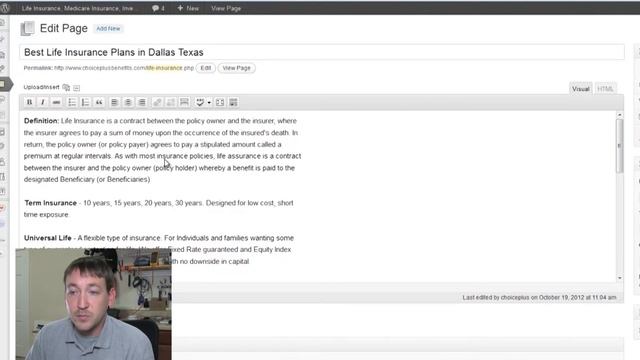This screenshot has height=360, width=640.
Task: Open the spellchecker language dropdown arrow
Action: (x=209, y=102)
